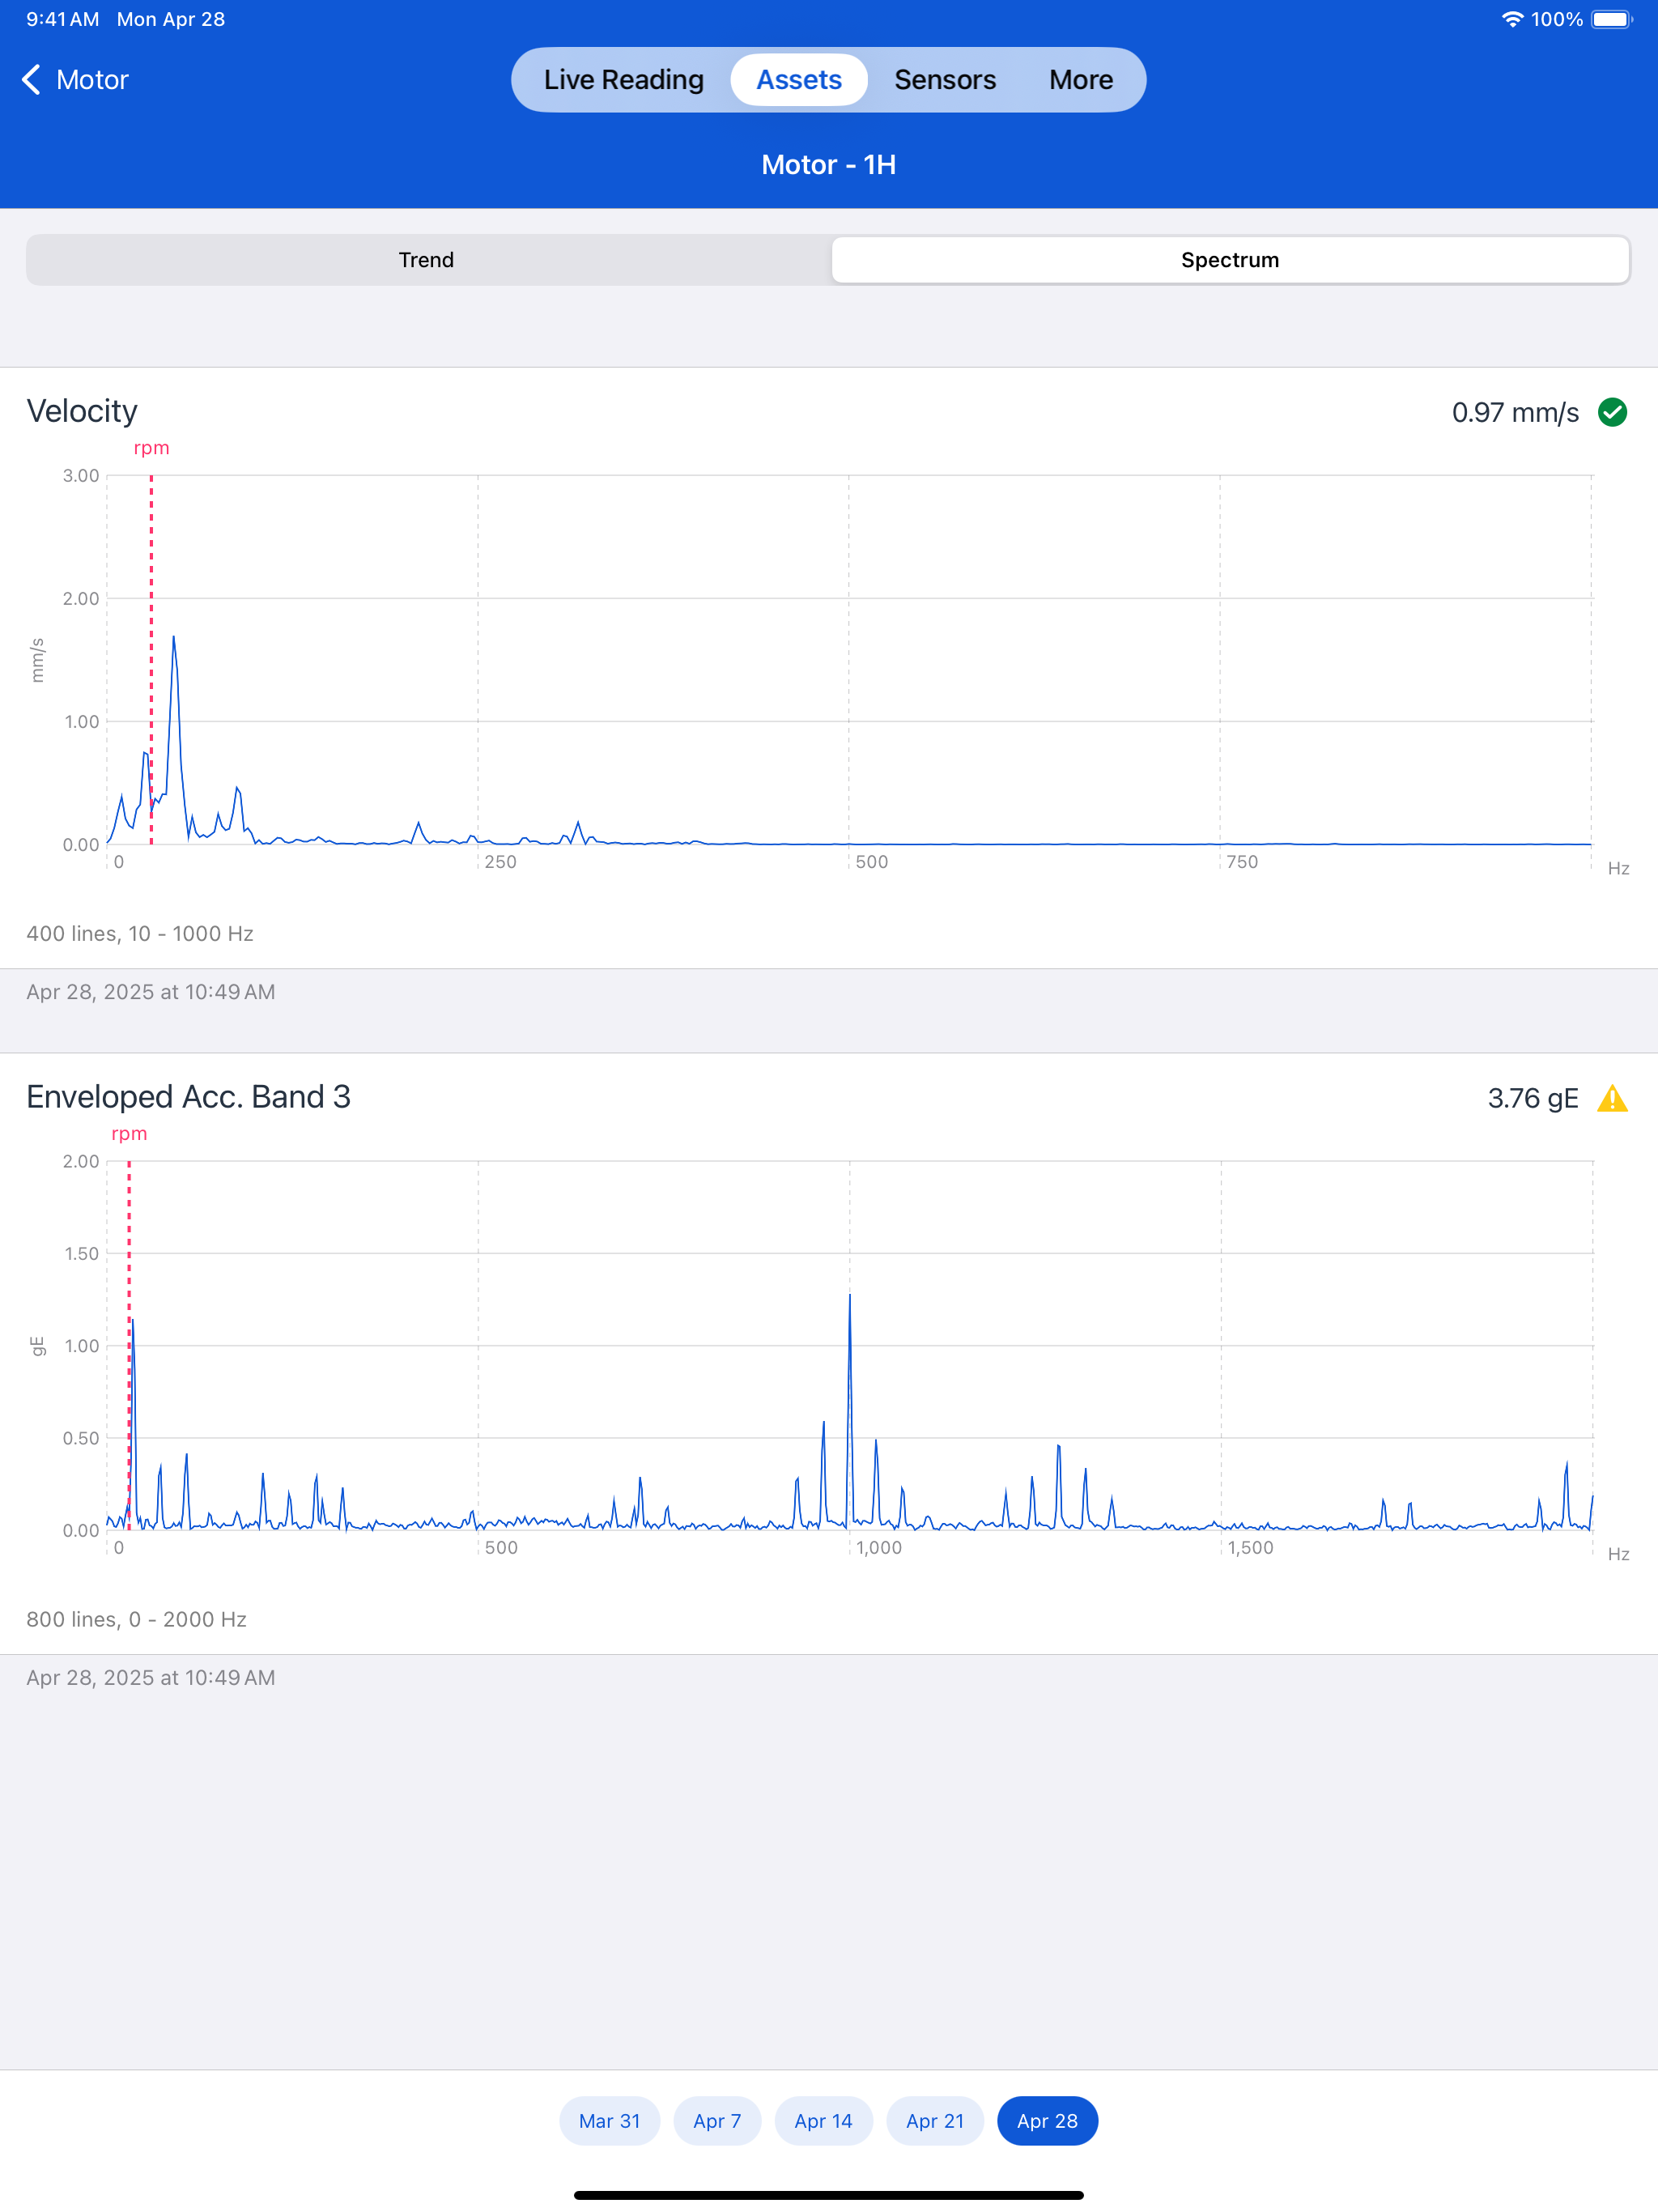Tap the Wi-Fi status icon
The height and width of the screenshot is (2212, 1658).
pos(1512,19)
